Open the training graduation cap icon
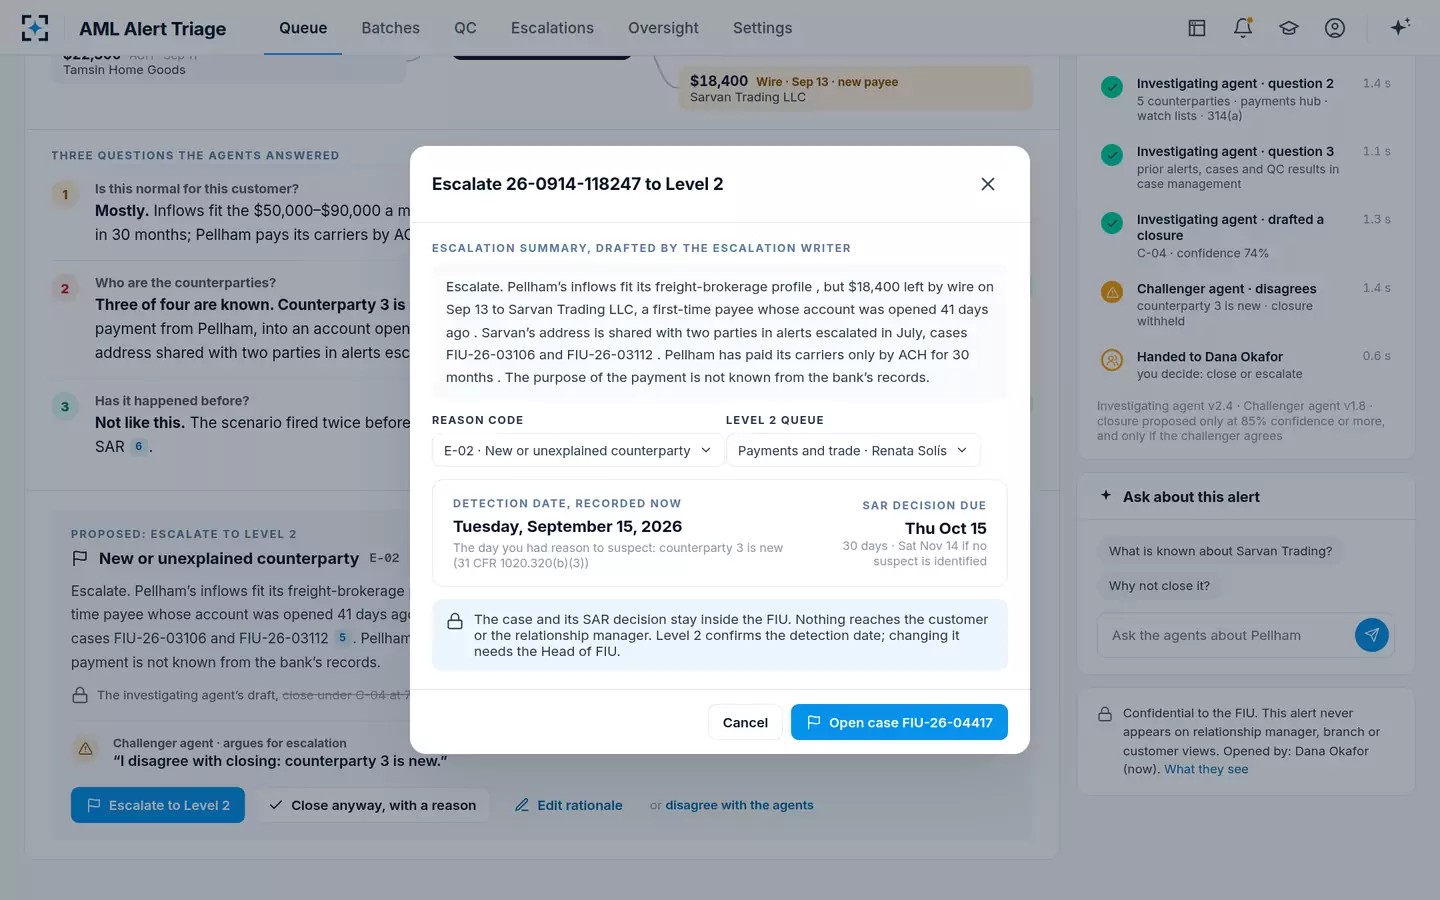 1289,28
